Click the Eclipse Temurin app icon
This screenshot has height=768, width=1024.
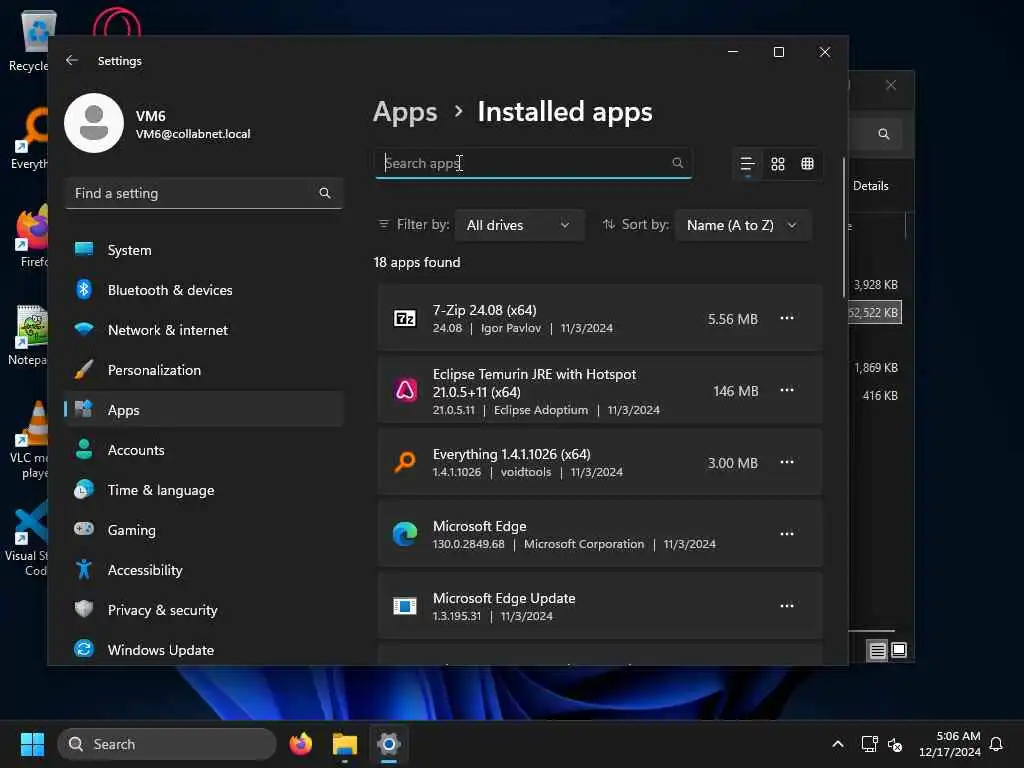(405, 391)
